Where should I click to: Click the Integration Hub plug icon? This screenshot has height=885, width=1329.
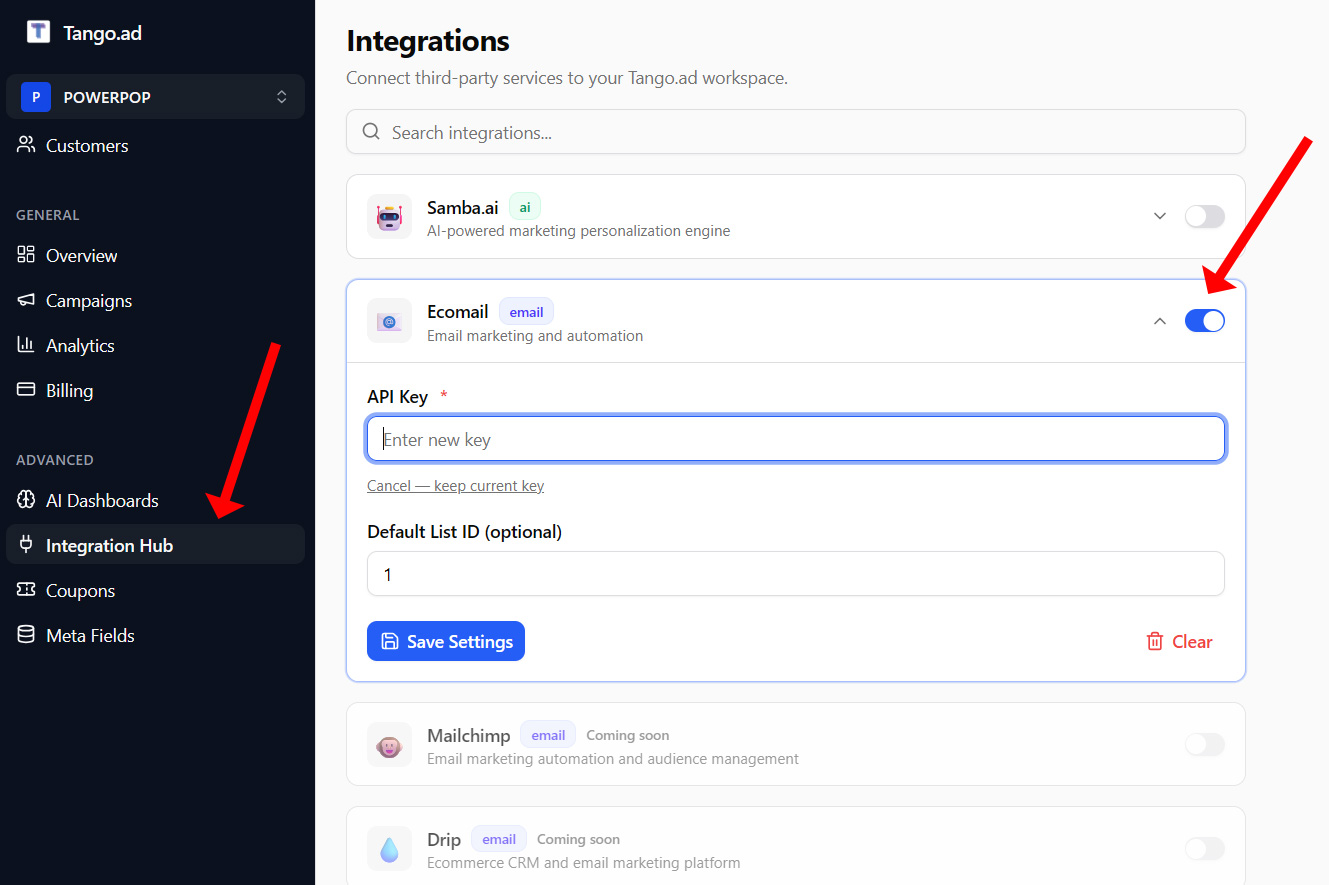[26, 545]
